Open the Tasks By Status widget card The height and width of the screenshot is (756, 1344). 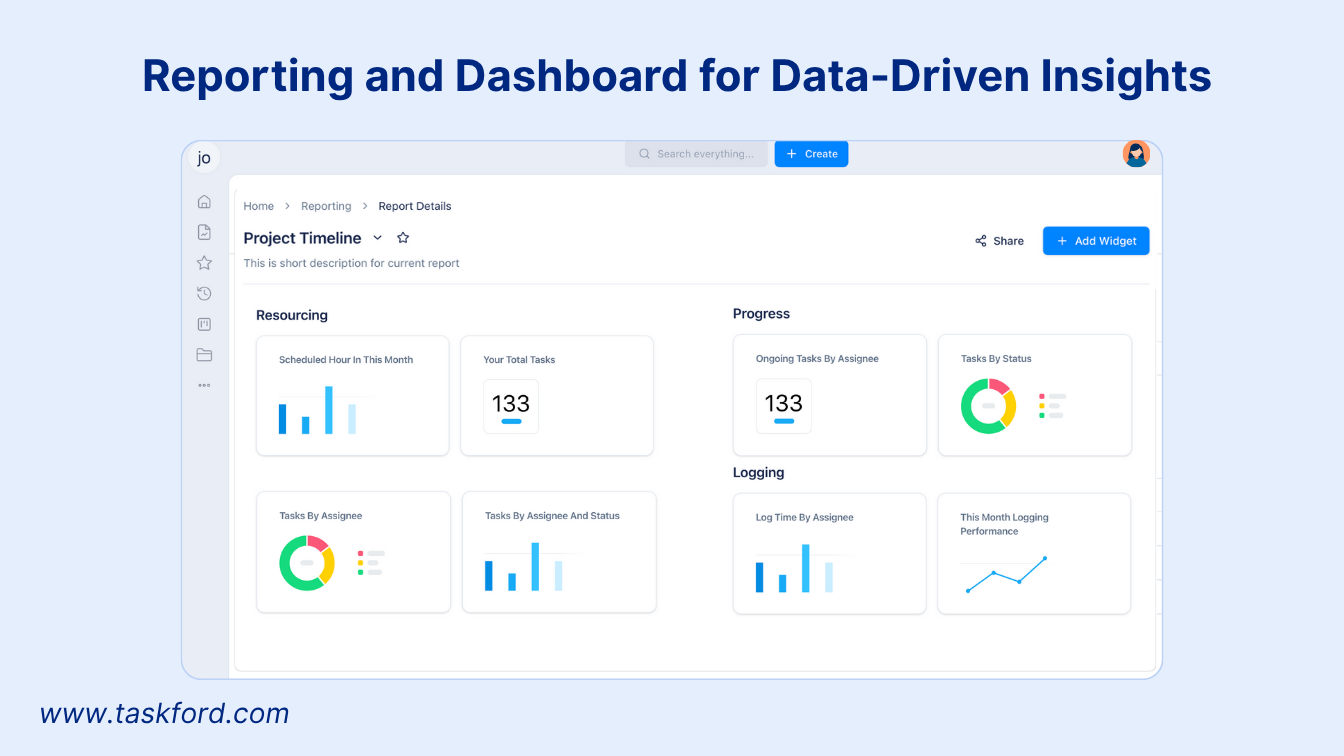coord(1034,395)
